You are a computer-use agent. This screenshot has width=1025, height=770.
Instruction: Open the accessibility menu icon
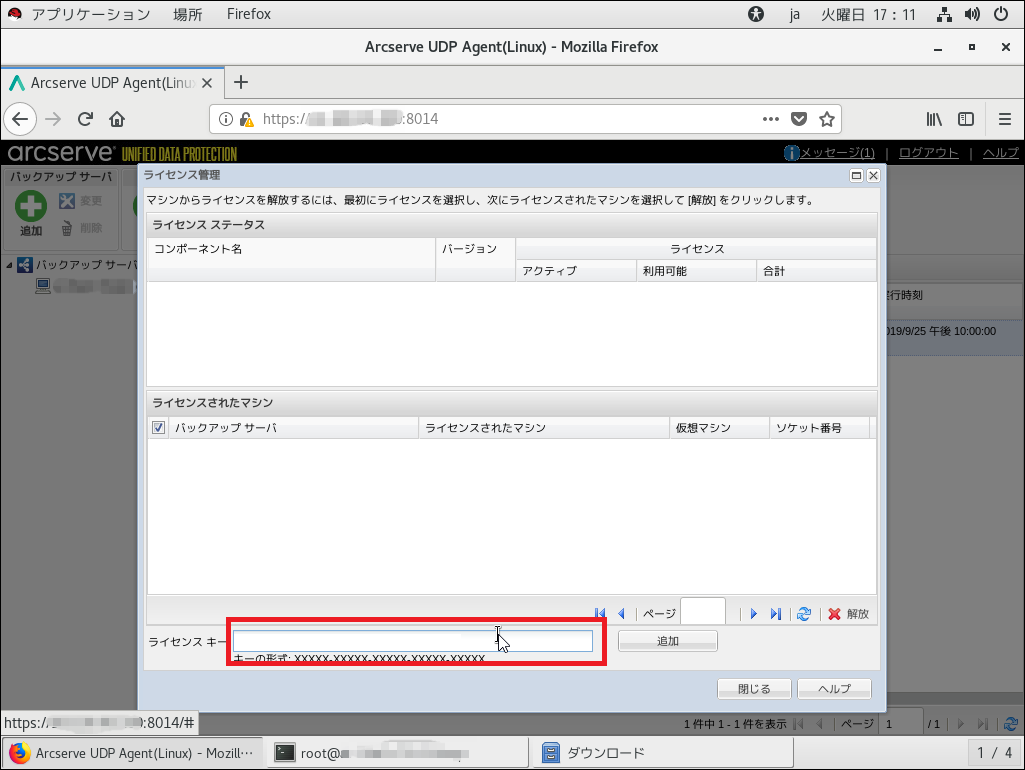(x=756, y=14)
